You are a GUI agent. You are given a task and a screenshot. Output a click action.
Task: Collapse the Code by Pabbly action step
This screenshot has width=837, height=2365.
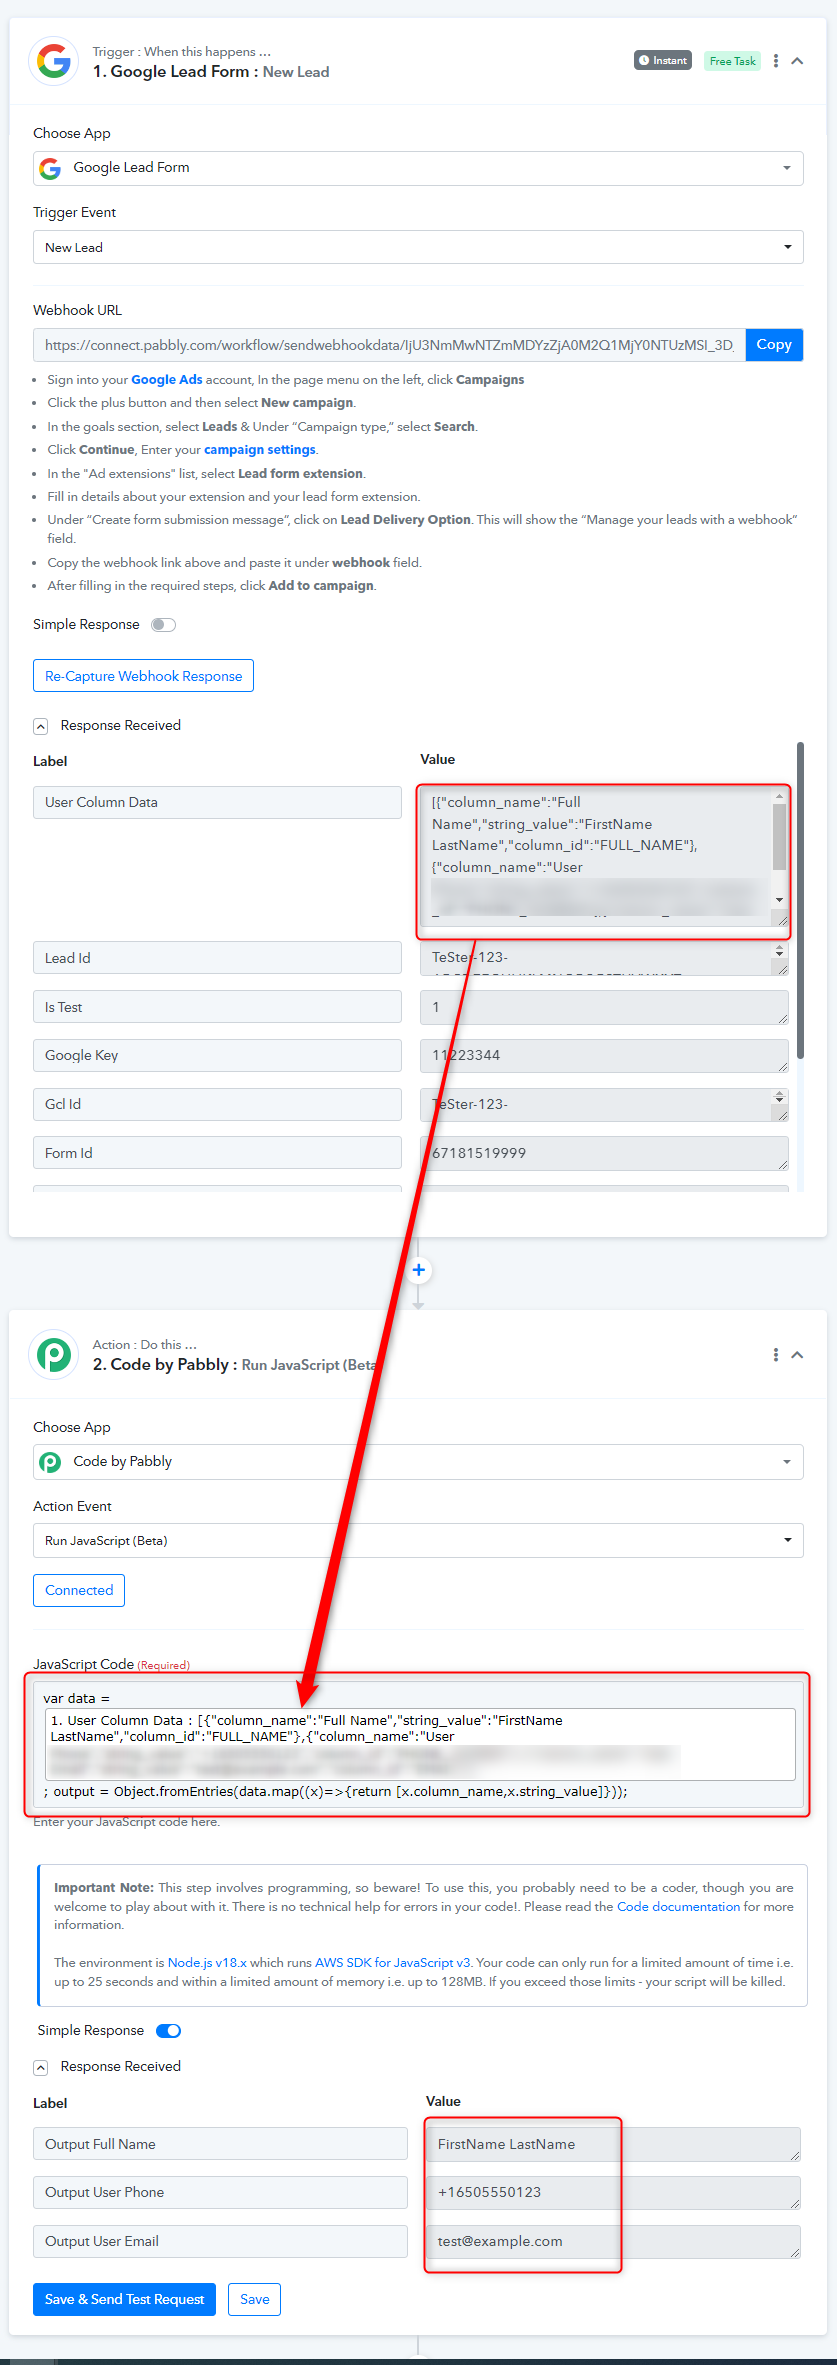pos(797,1355)
